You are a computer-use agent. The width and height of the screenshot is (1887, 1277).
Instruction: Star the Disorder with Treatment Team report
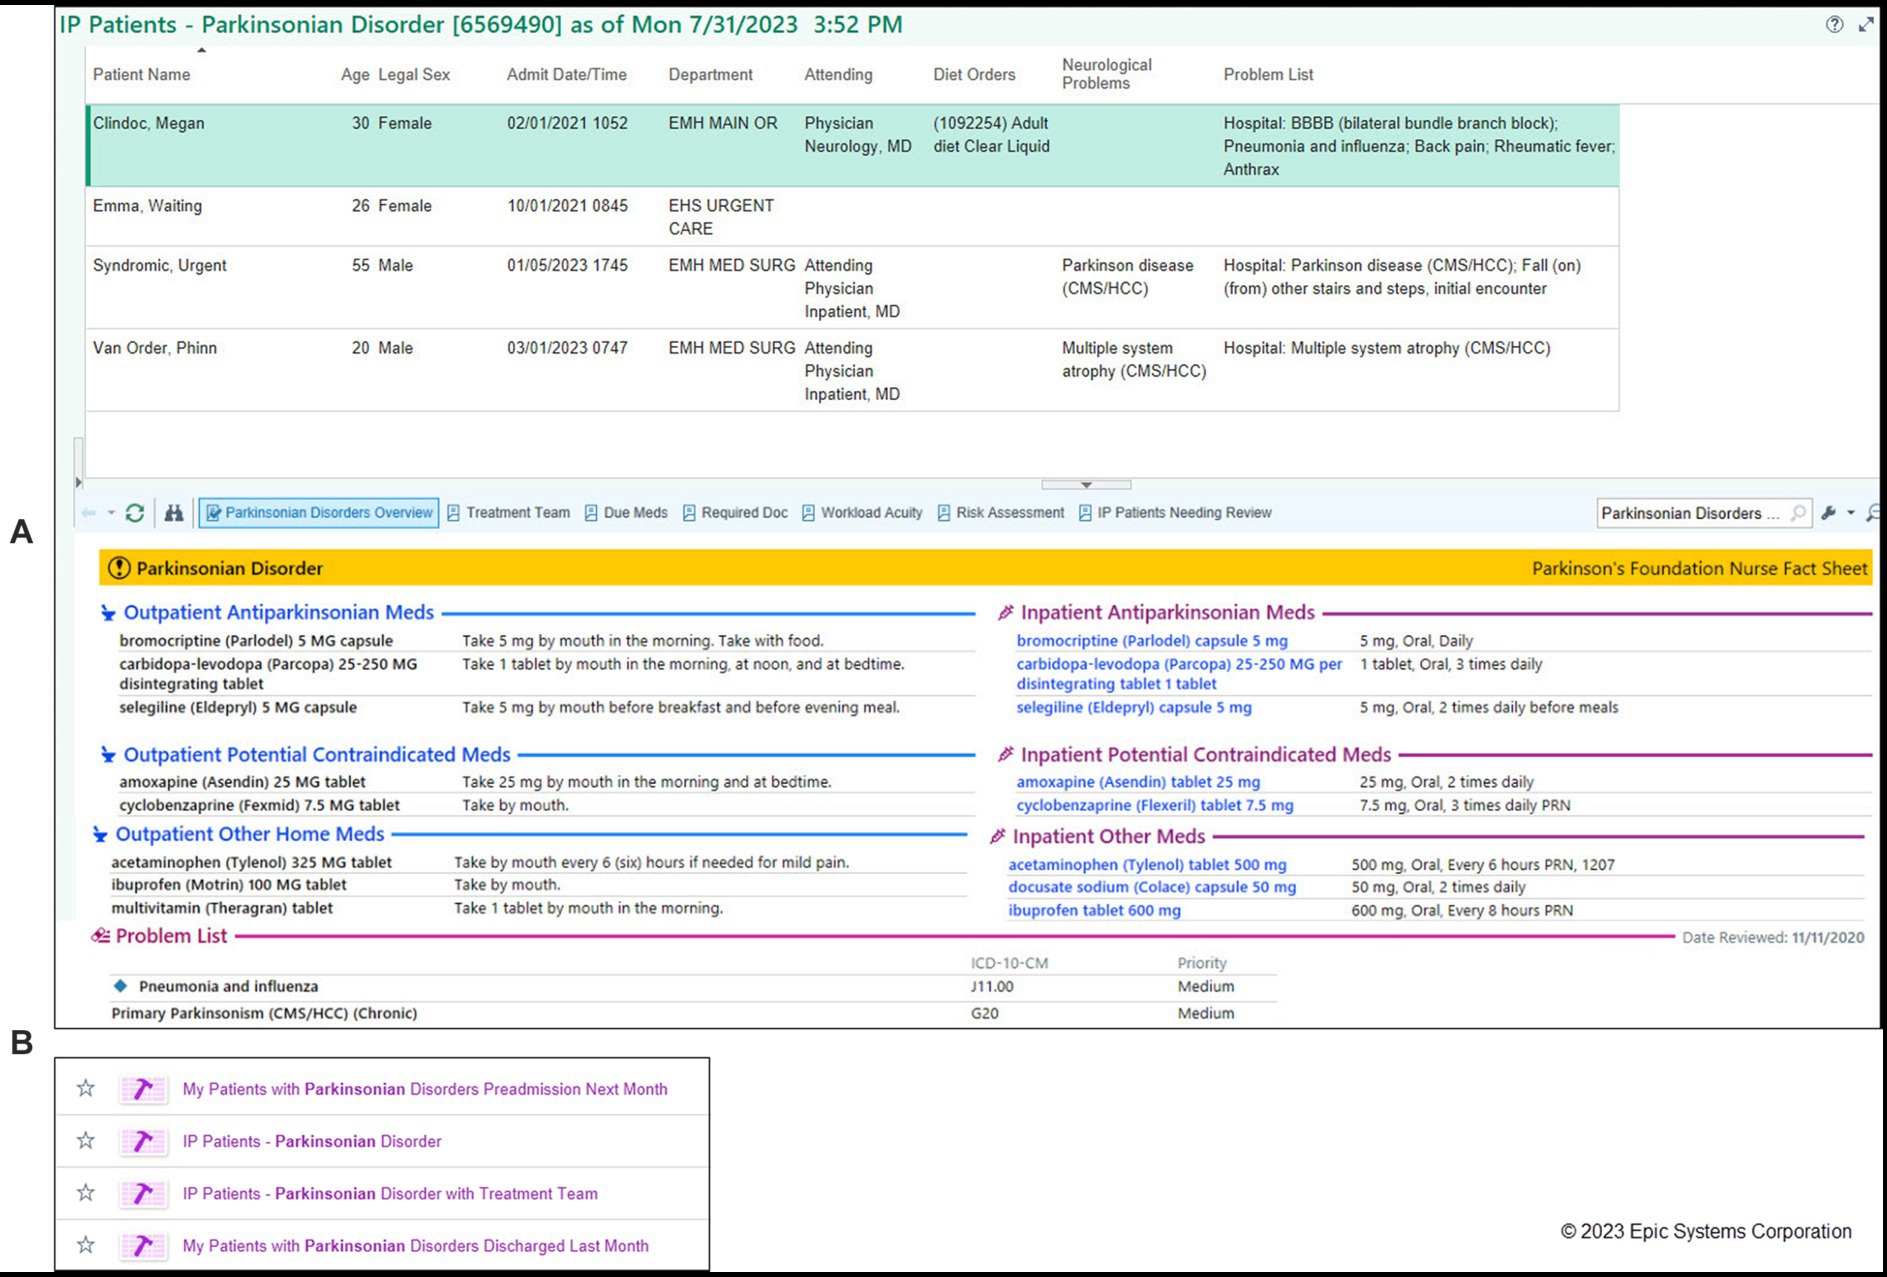coord(86,1192)
